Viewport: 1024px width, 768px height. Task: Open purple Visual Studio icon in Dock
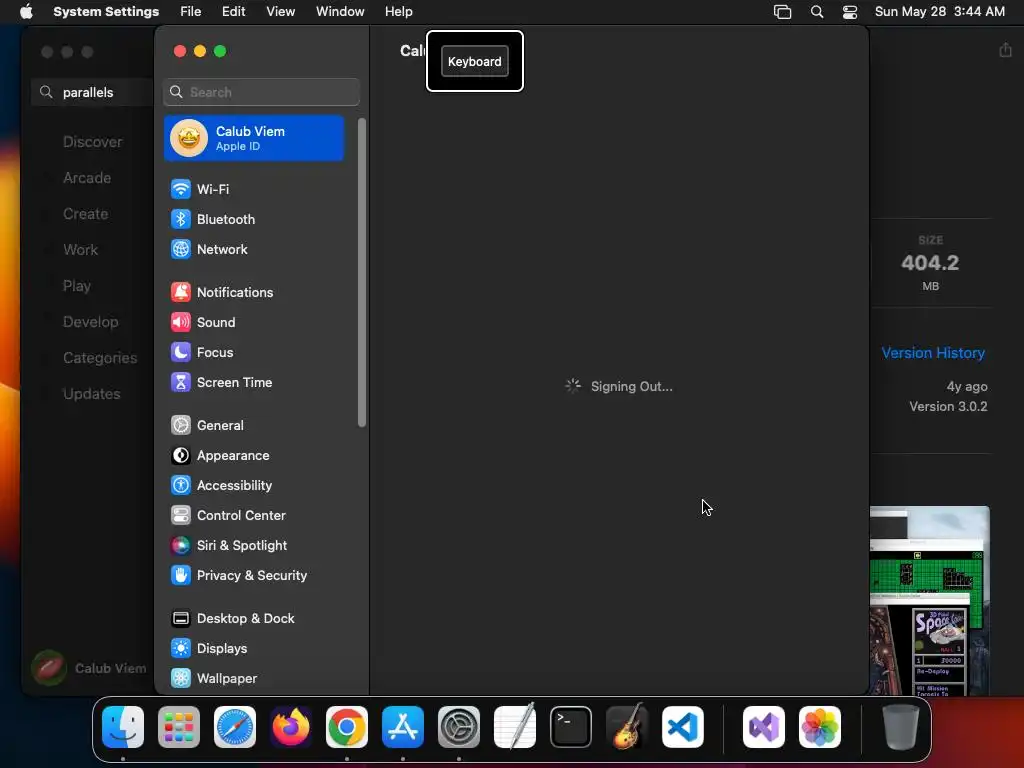click(x=763, y=727)
